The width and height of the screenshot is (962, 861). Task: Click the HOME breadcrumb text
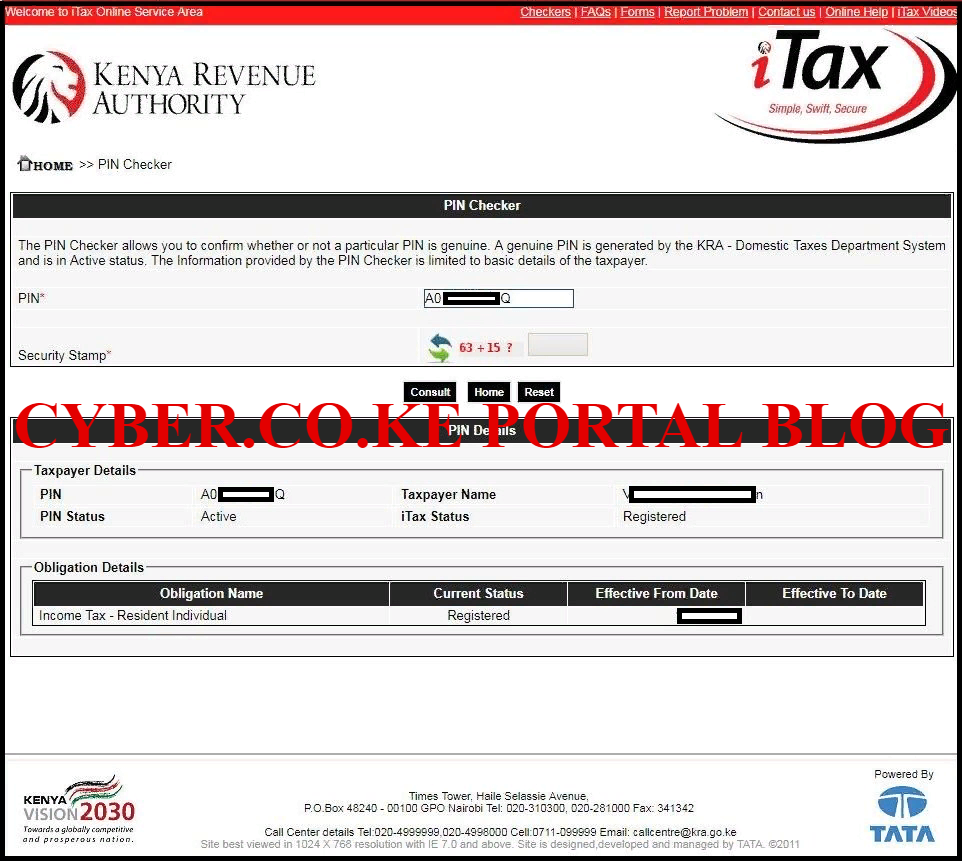53,166
